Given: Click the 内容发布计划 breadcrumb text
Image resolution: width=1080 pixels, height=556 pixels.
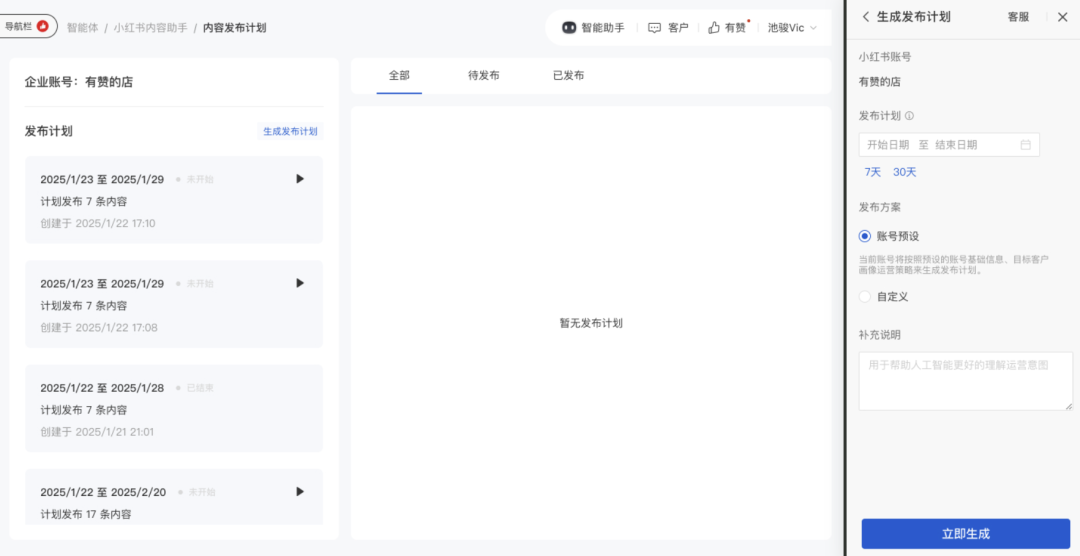Looking at the screenshot, I should point(234,28).
